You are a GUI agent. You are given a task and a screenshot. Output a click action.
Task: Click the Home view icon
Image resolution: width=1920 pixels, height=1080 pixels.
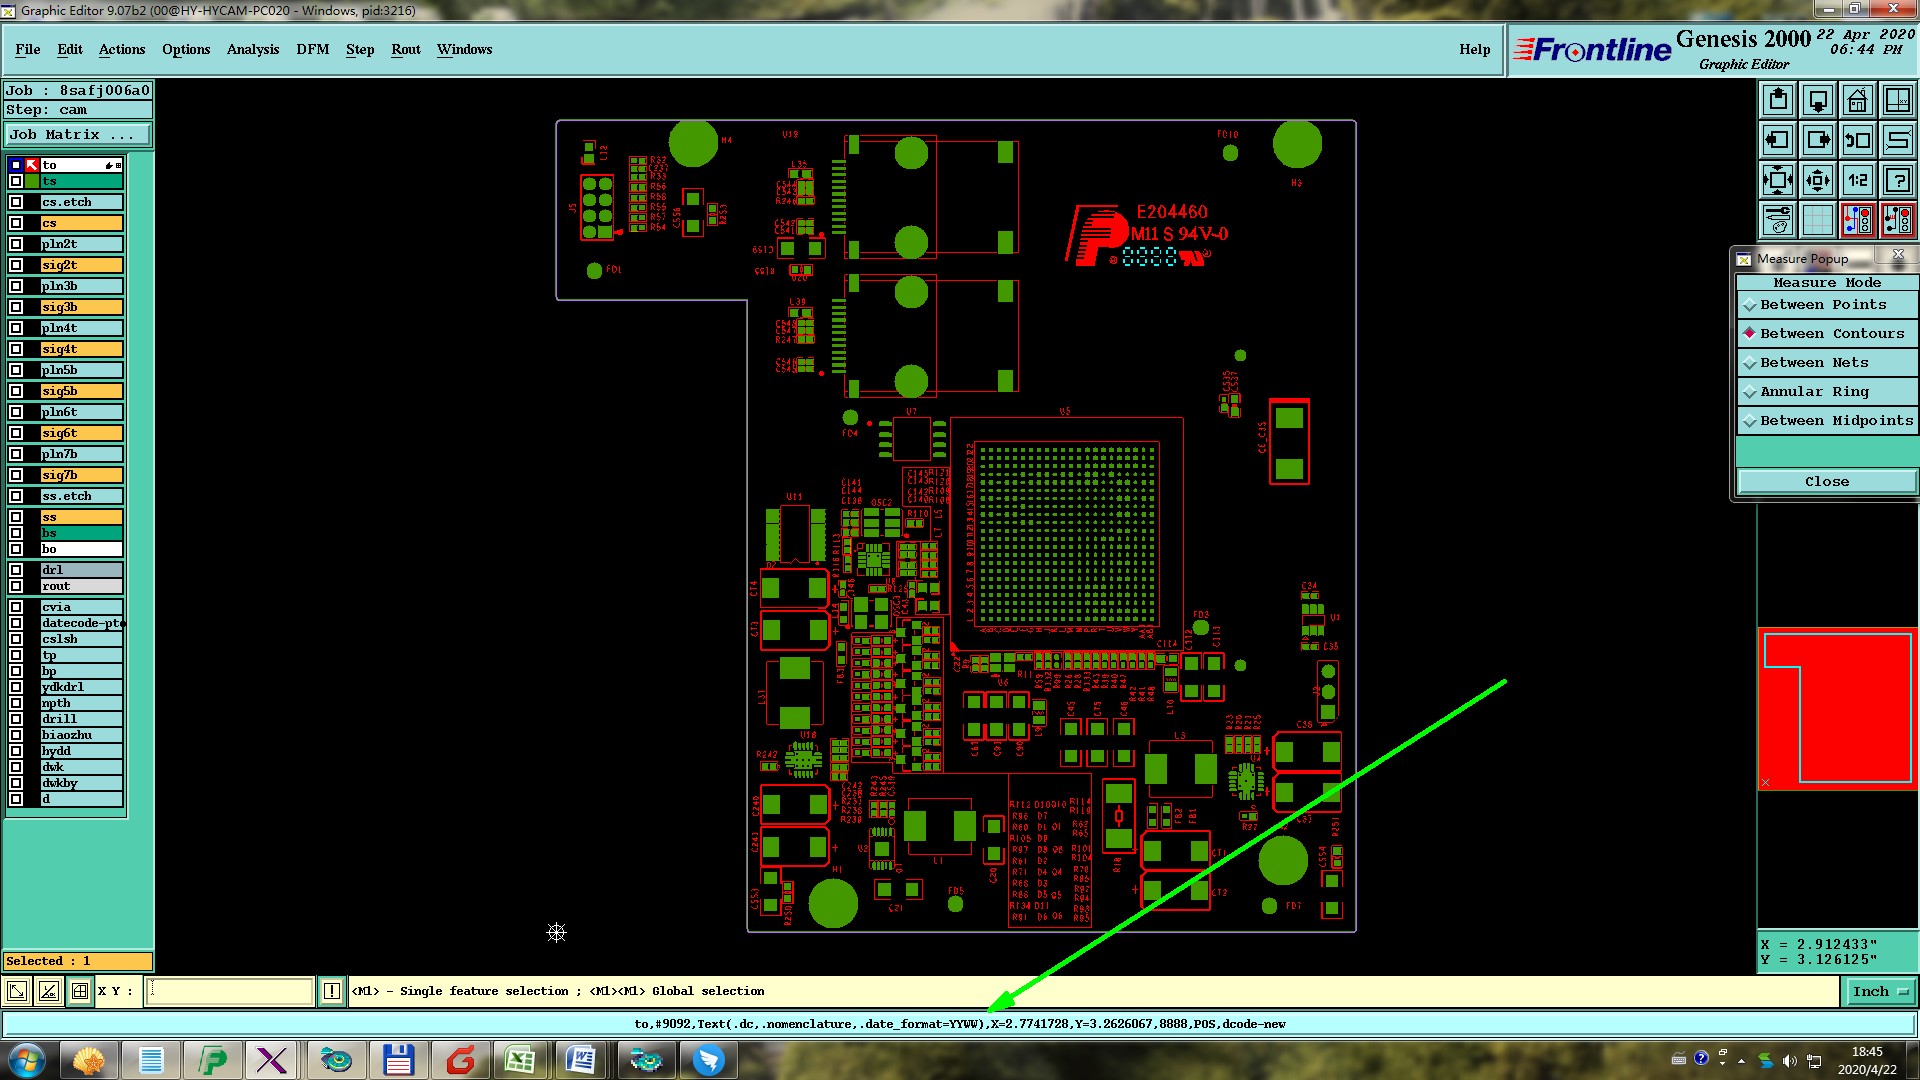(1857, 100)
